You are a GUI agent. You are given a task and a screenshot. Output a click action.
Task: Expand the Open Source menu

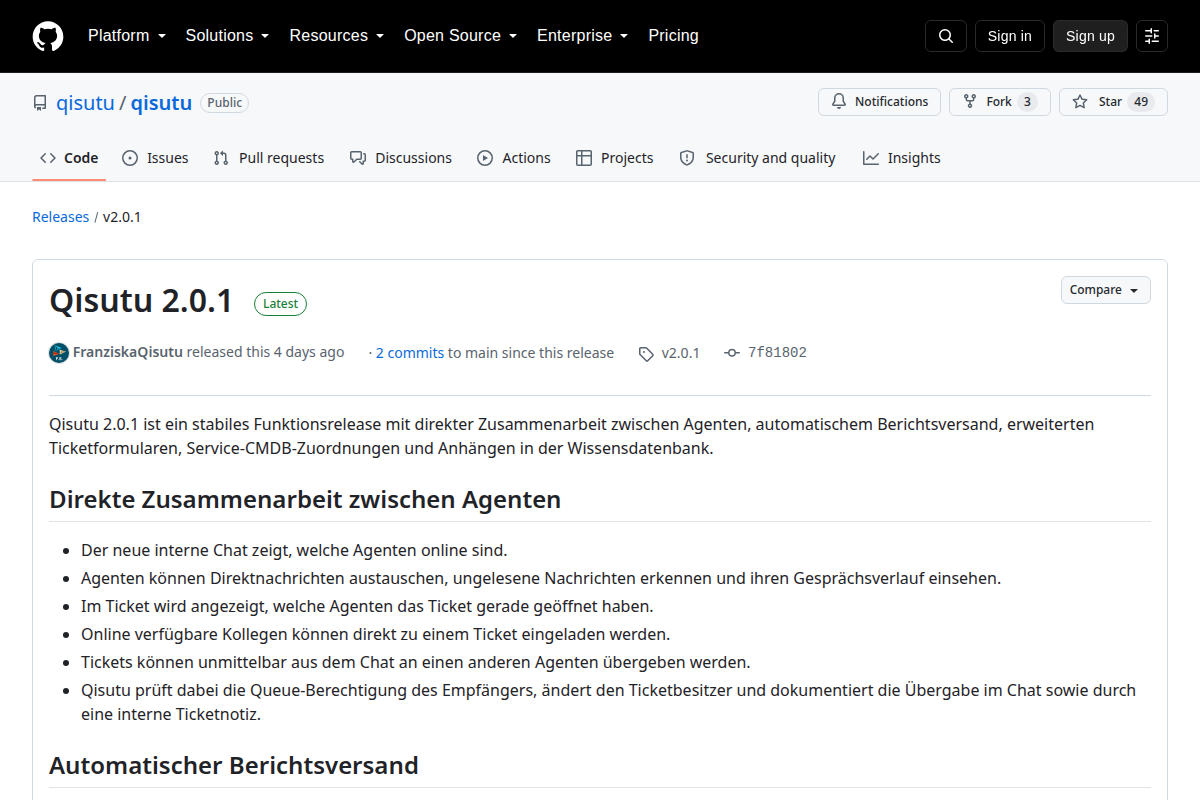[x=460, y=36]
